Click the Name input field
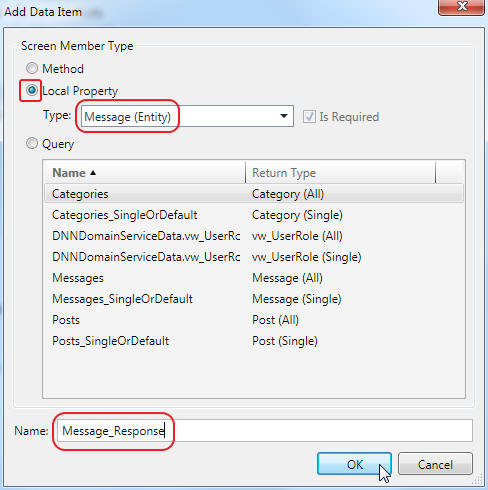488x490 pixels. 264,431
